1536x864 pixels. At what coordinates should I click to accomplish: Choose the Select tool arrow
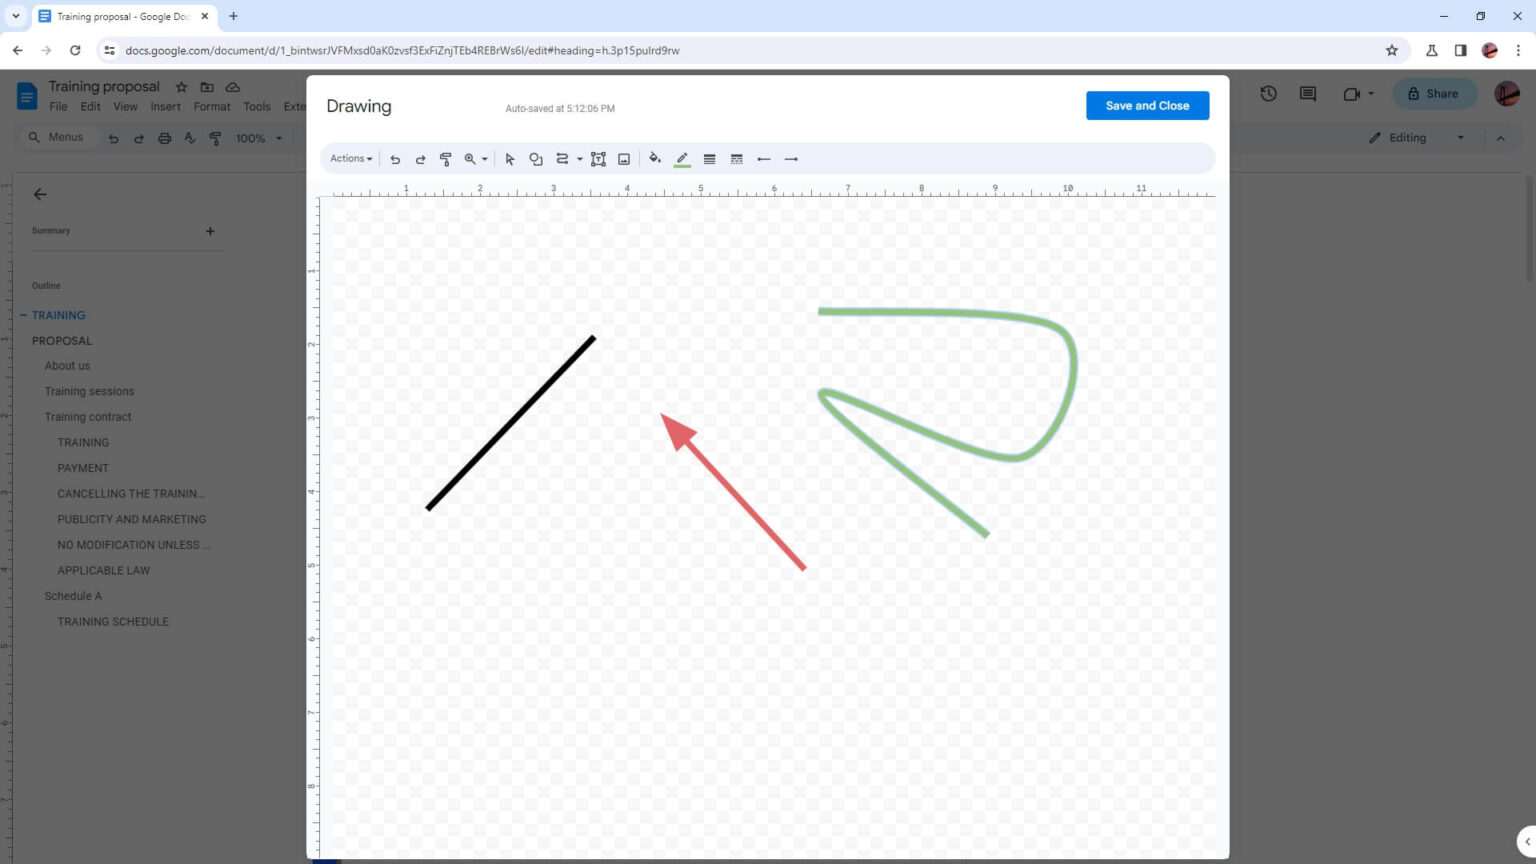pos(510,158)
